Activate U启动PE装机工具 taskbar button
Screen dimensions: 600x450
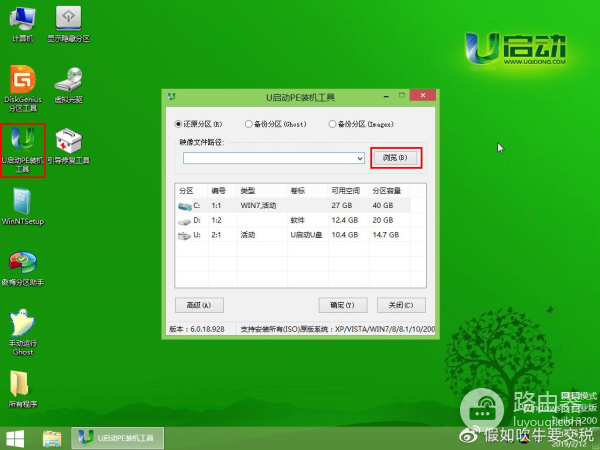[x=117, y=438]
